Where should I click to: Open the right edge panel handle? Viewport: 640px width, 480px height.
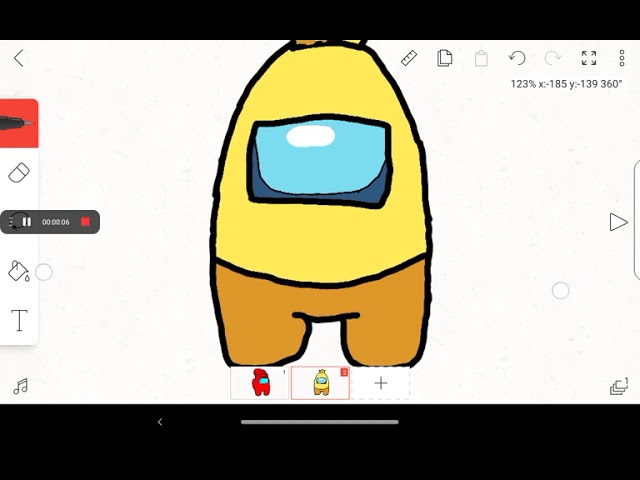point(637,220)
